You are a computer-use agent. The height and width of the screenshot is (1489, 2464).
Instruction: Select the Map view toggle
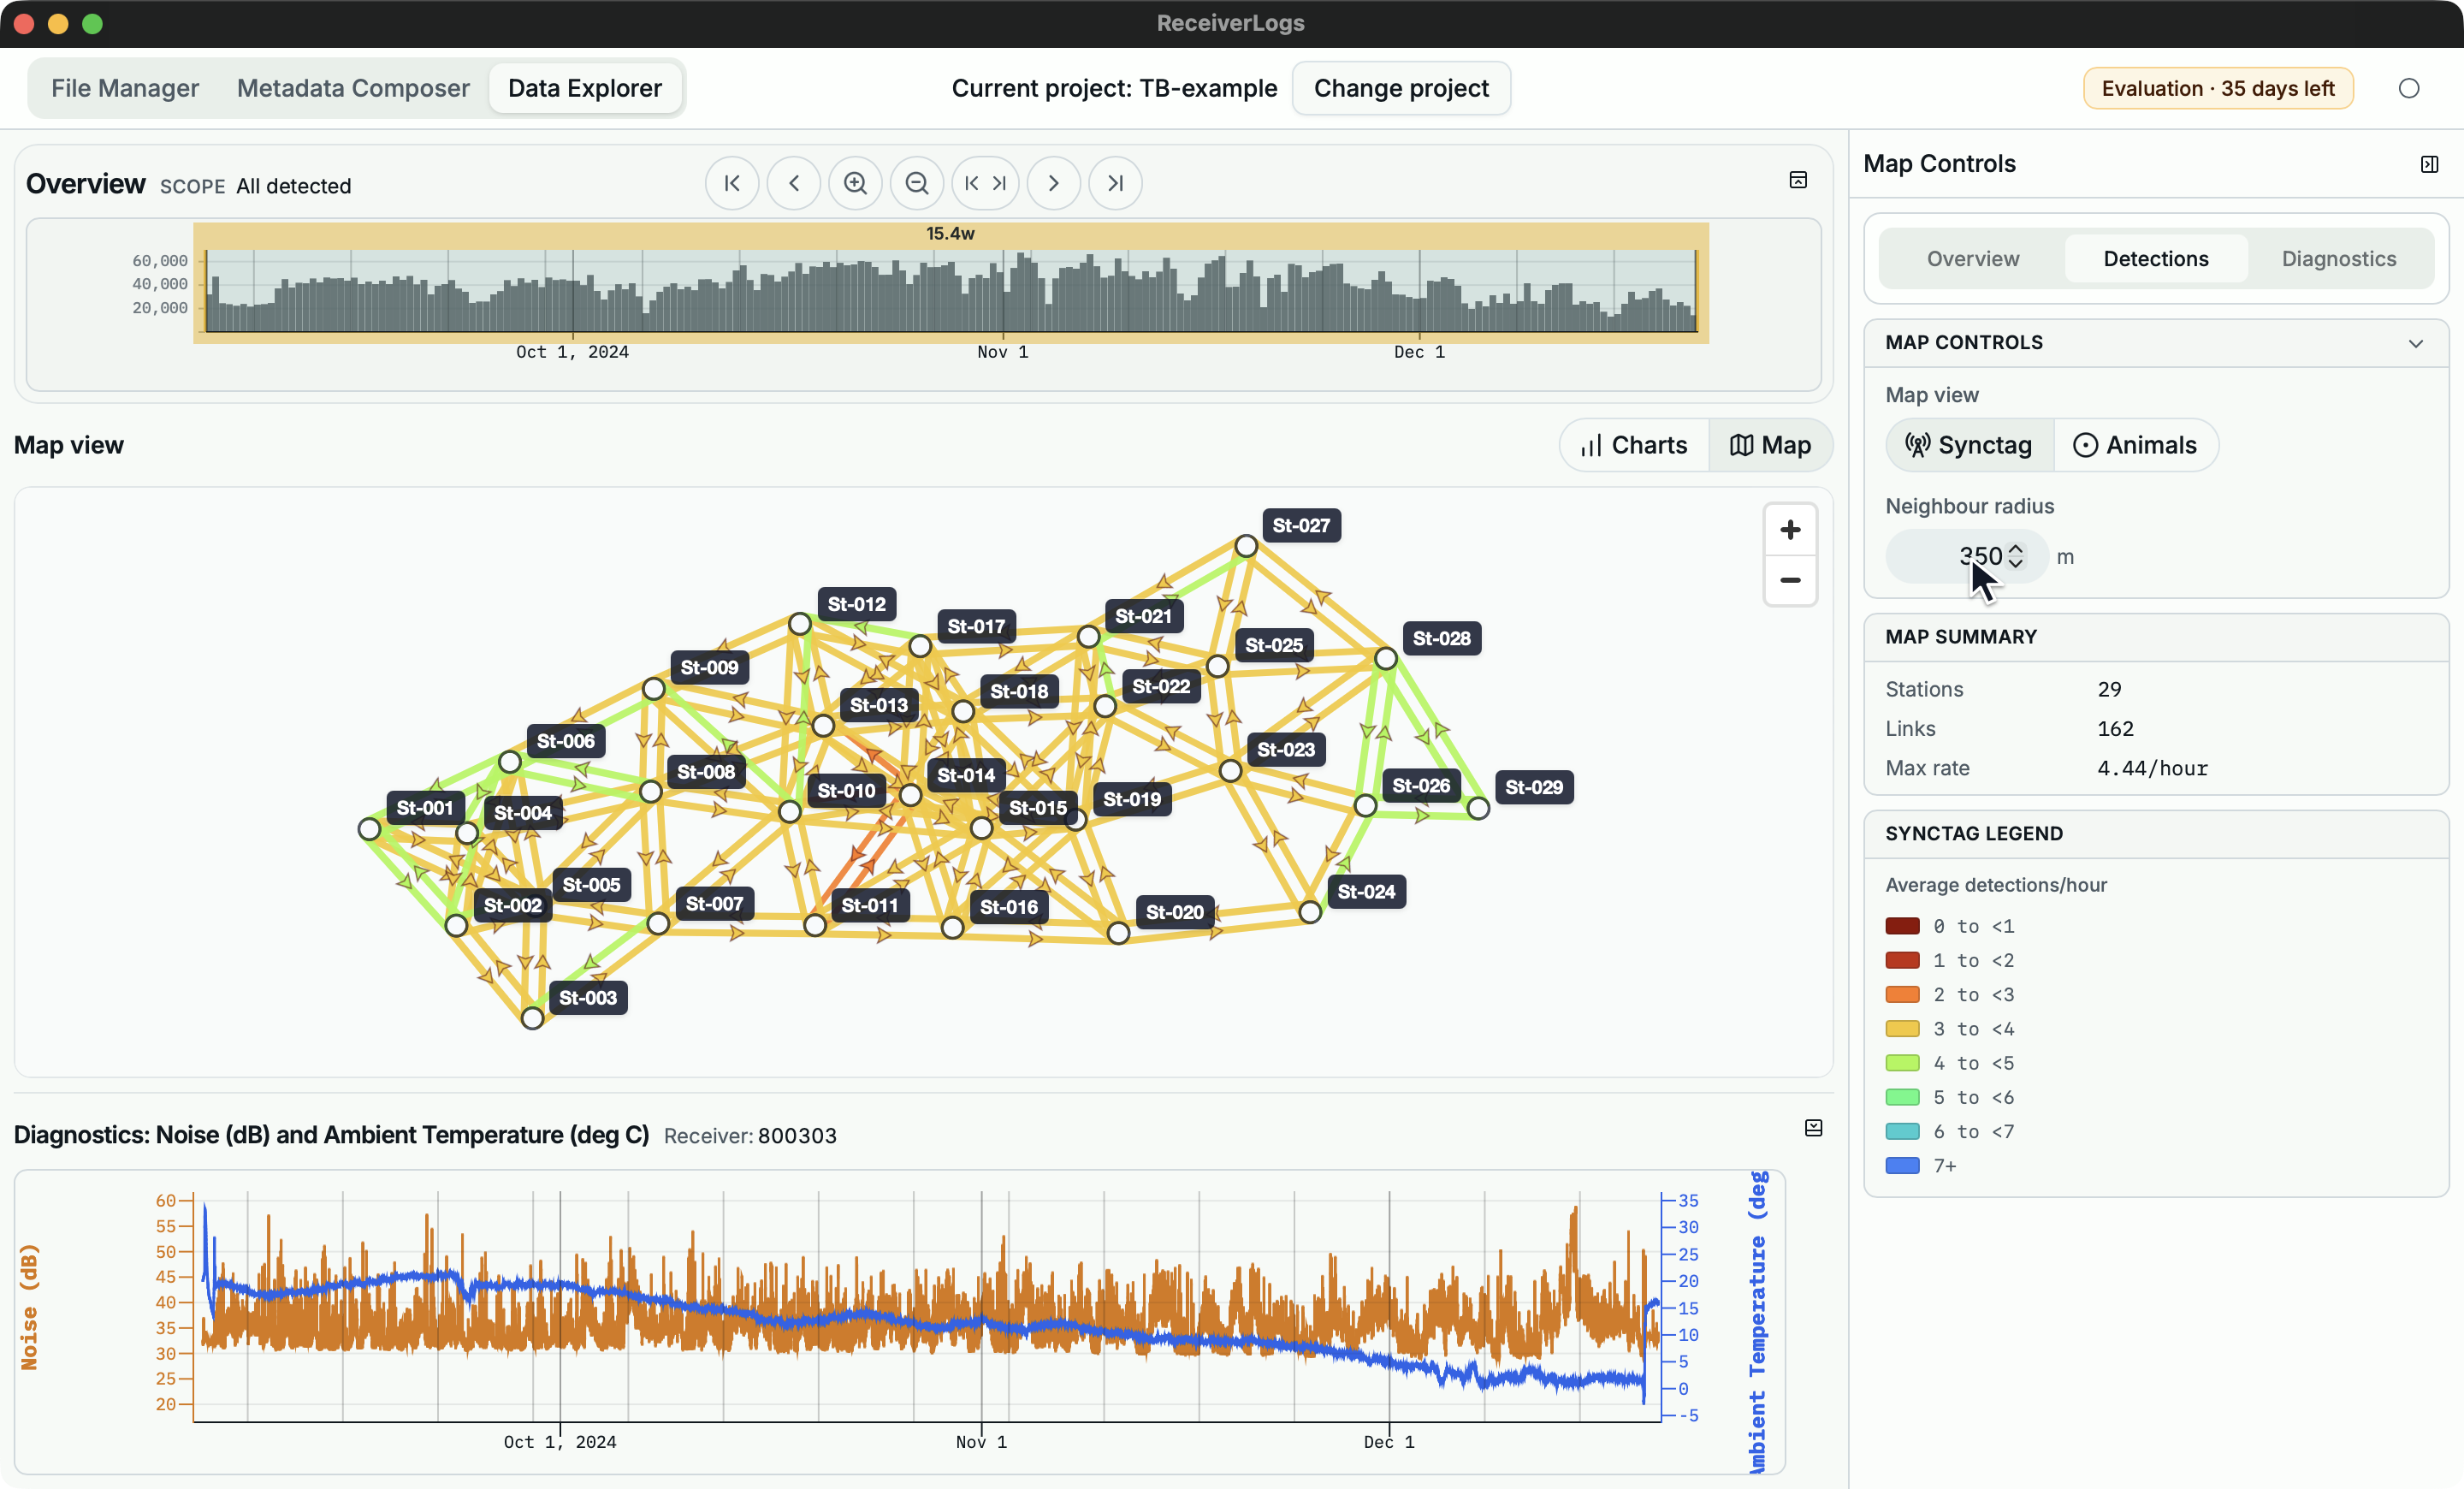(1770, 445)
